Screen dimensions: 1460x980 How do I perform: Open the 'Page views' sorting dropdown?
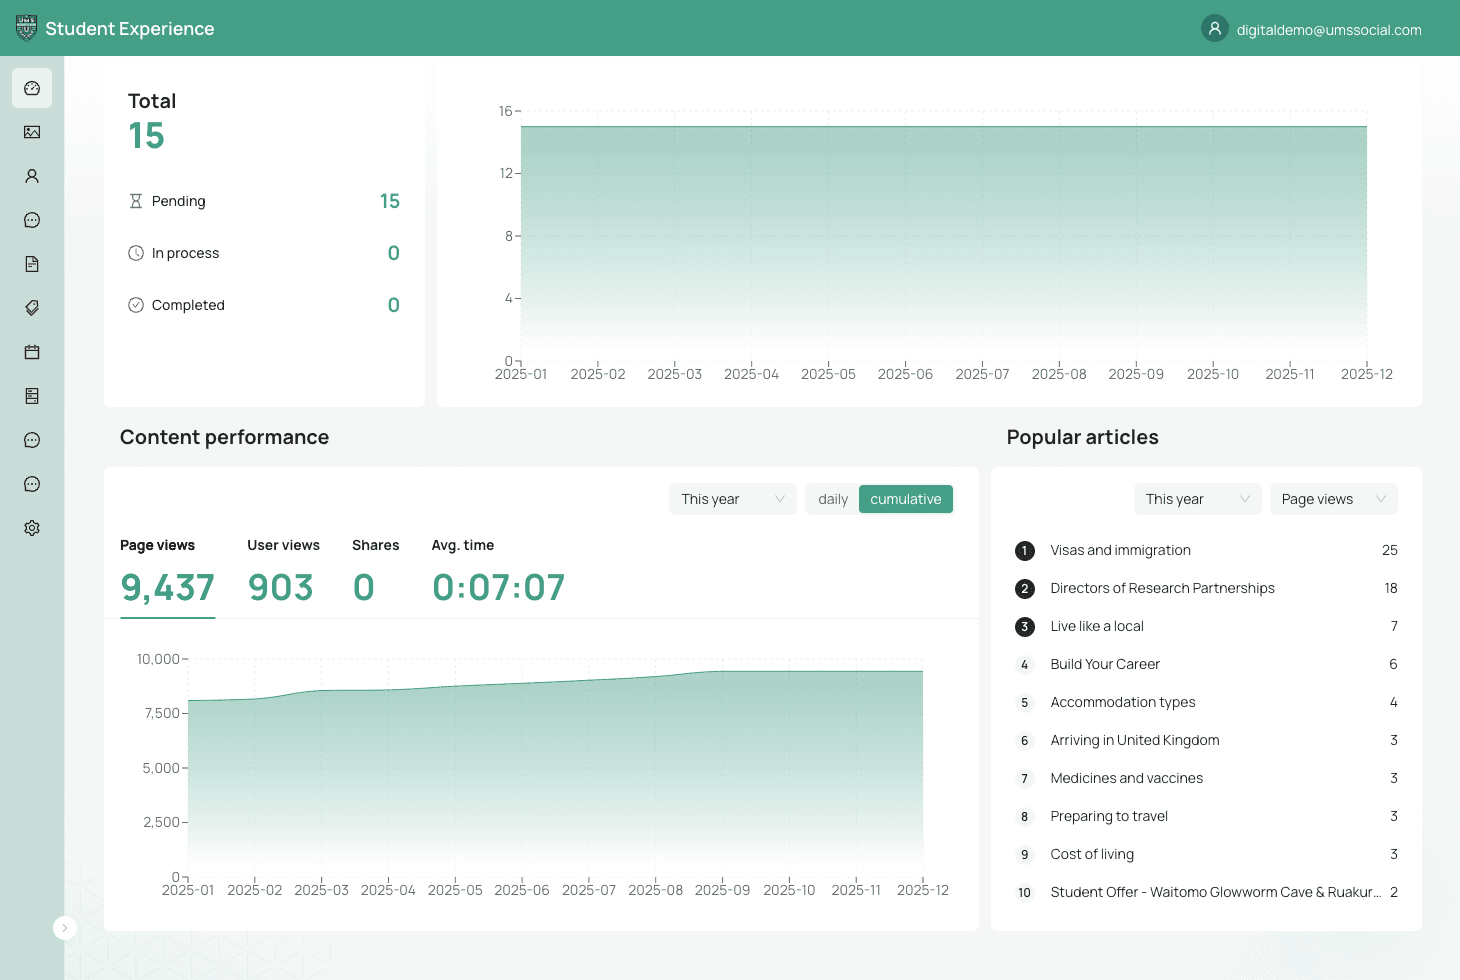coord(1332,499)
